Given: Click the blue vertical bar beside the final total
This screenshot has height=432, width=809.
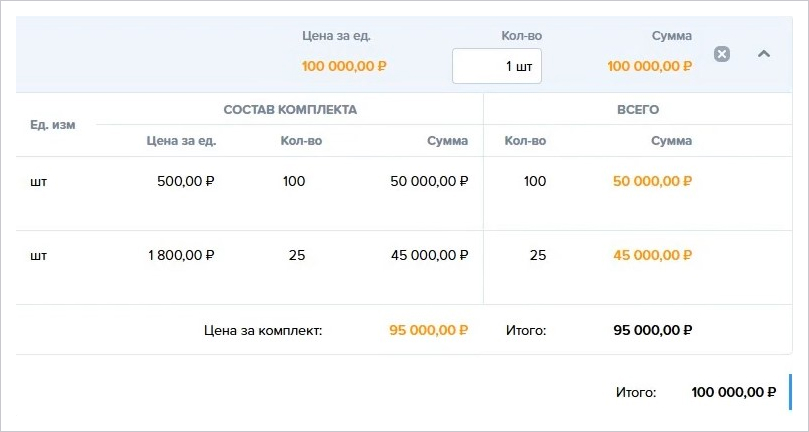Looking at the screenshot, I should [x=790, y=392].
